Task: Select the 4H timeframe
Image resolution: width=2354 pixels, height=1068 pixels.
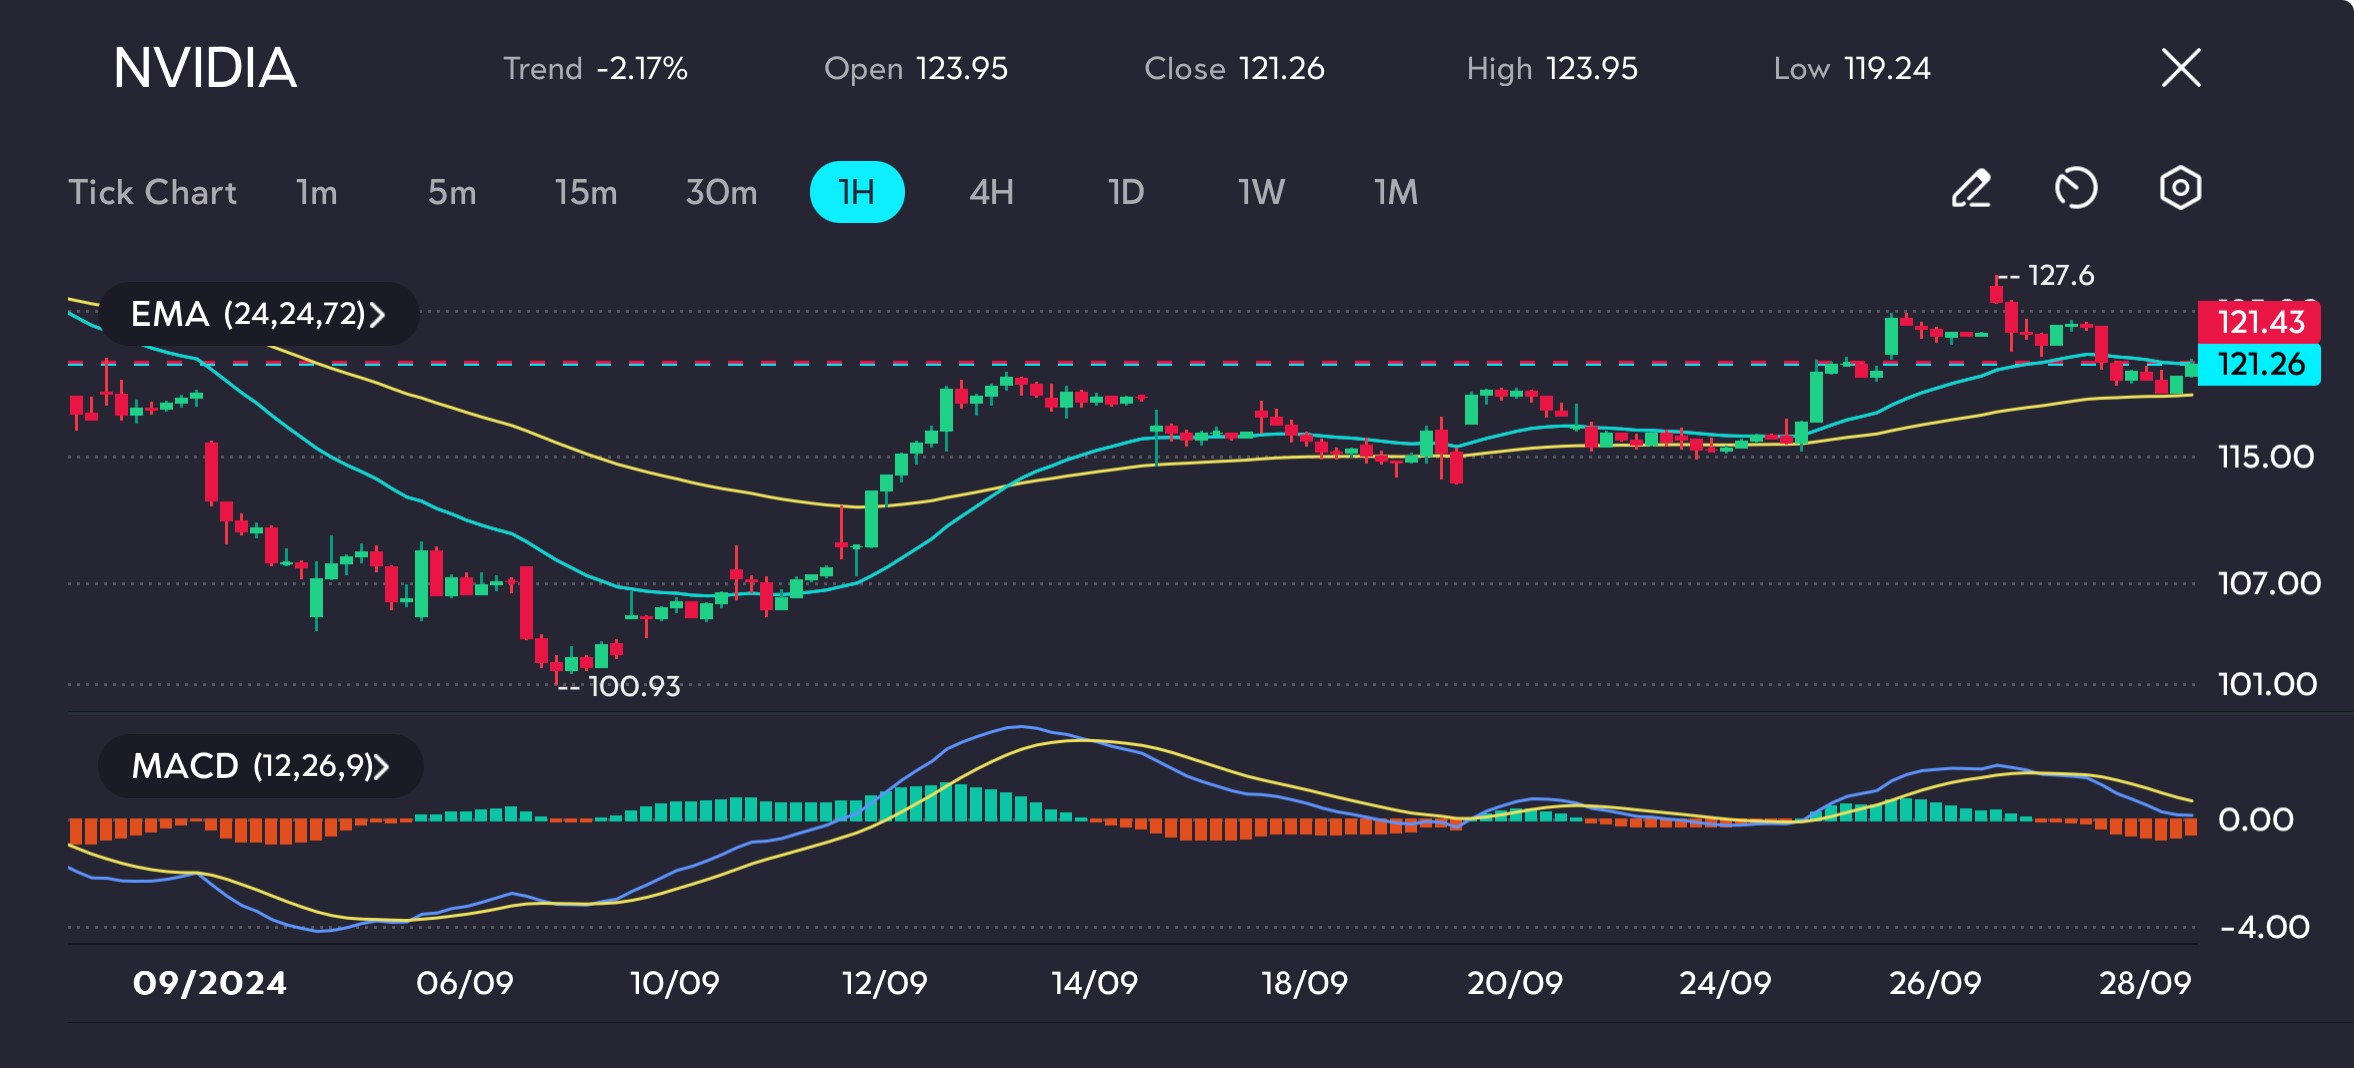Action: tap(991, 192)
